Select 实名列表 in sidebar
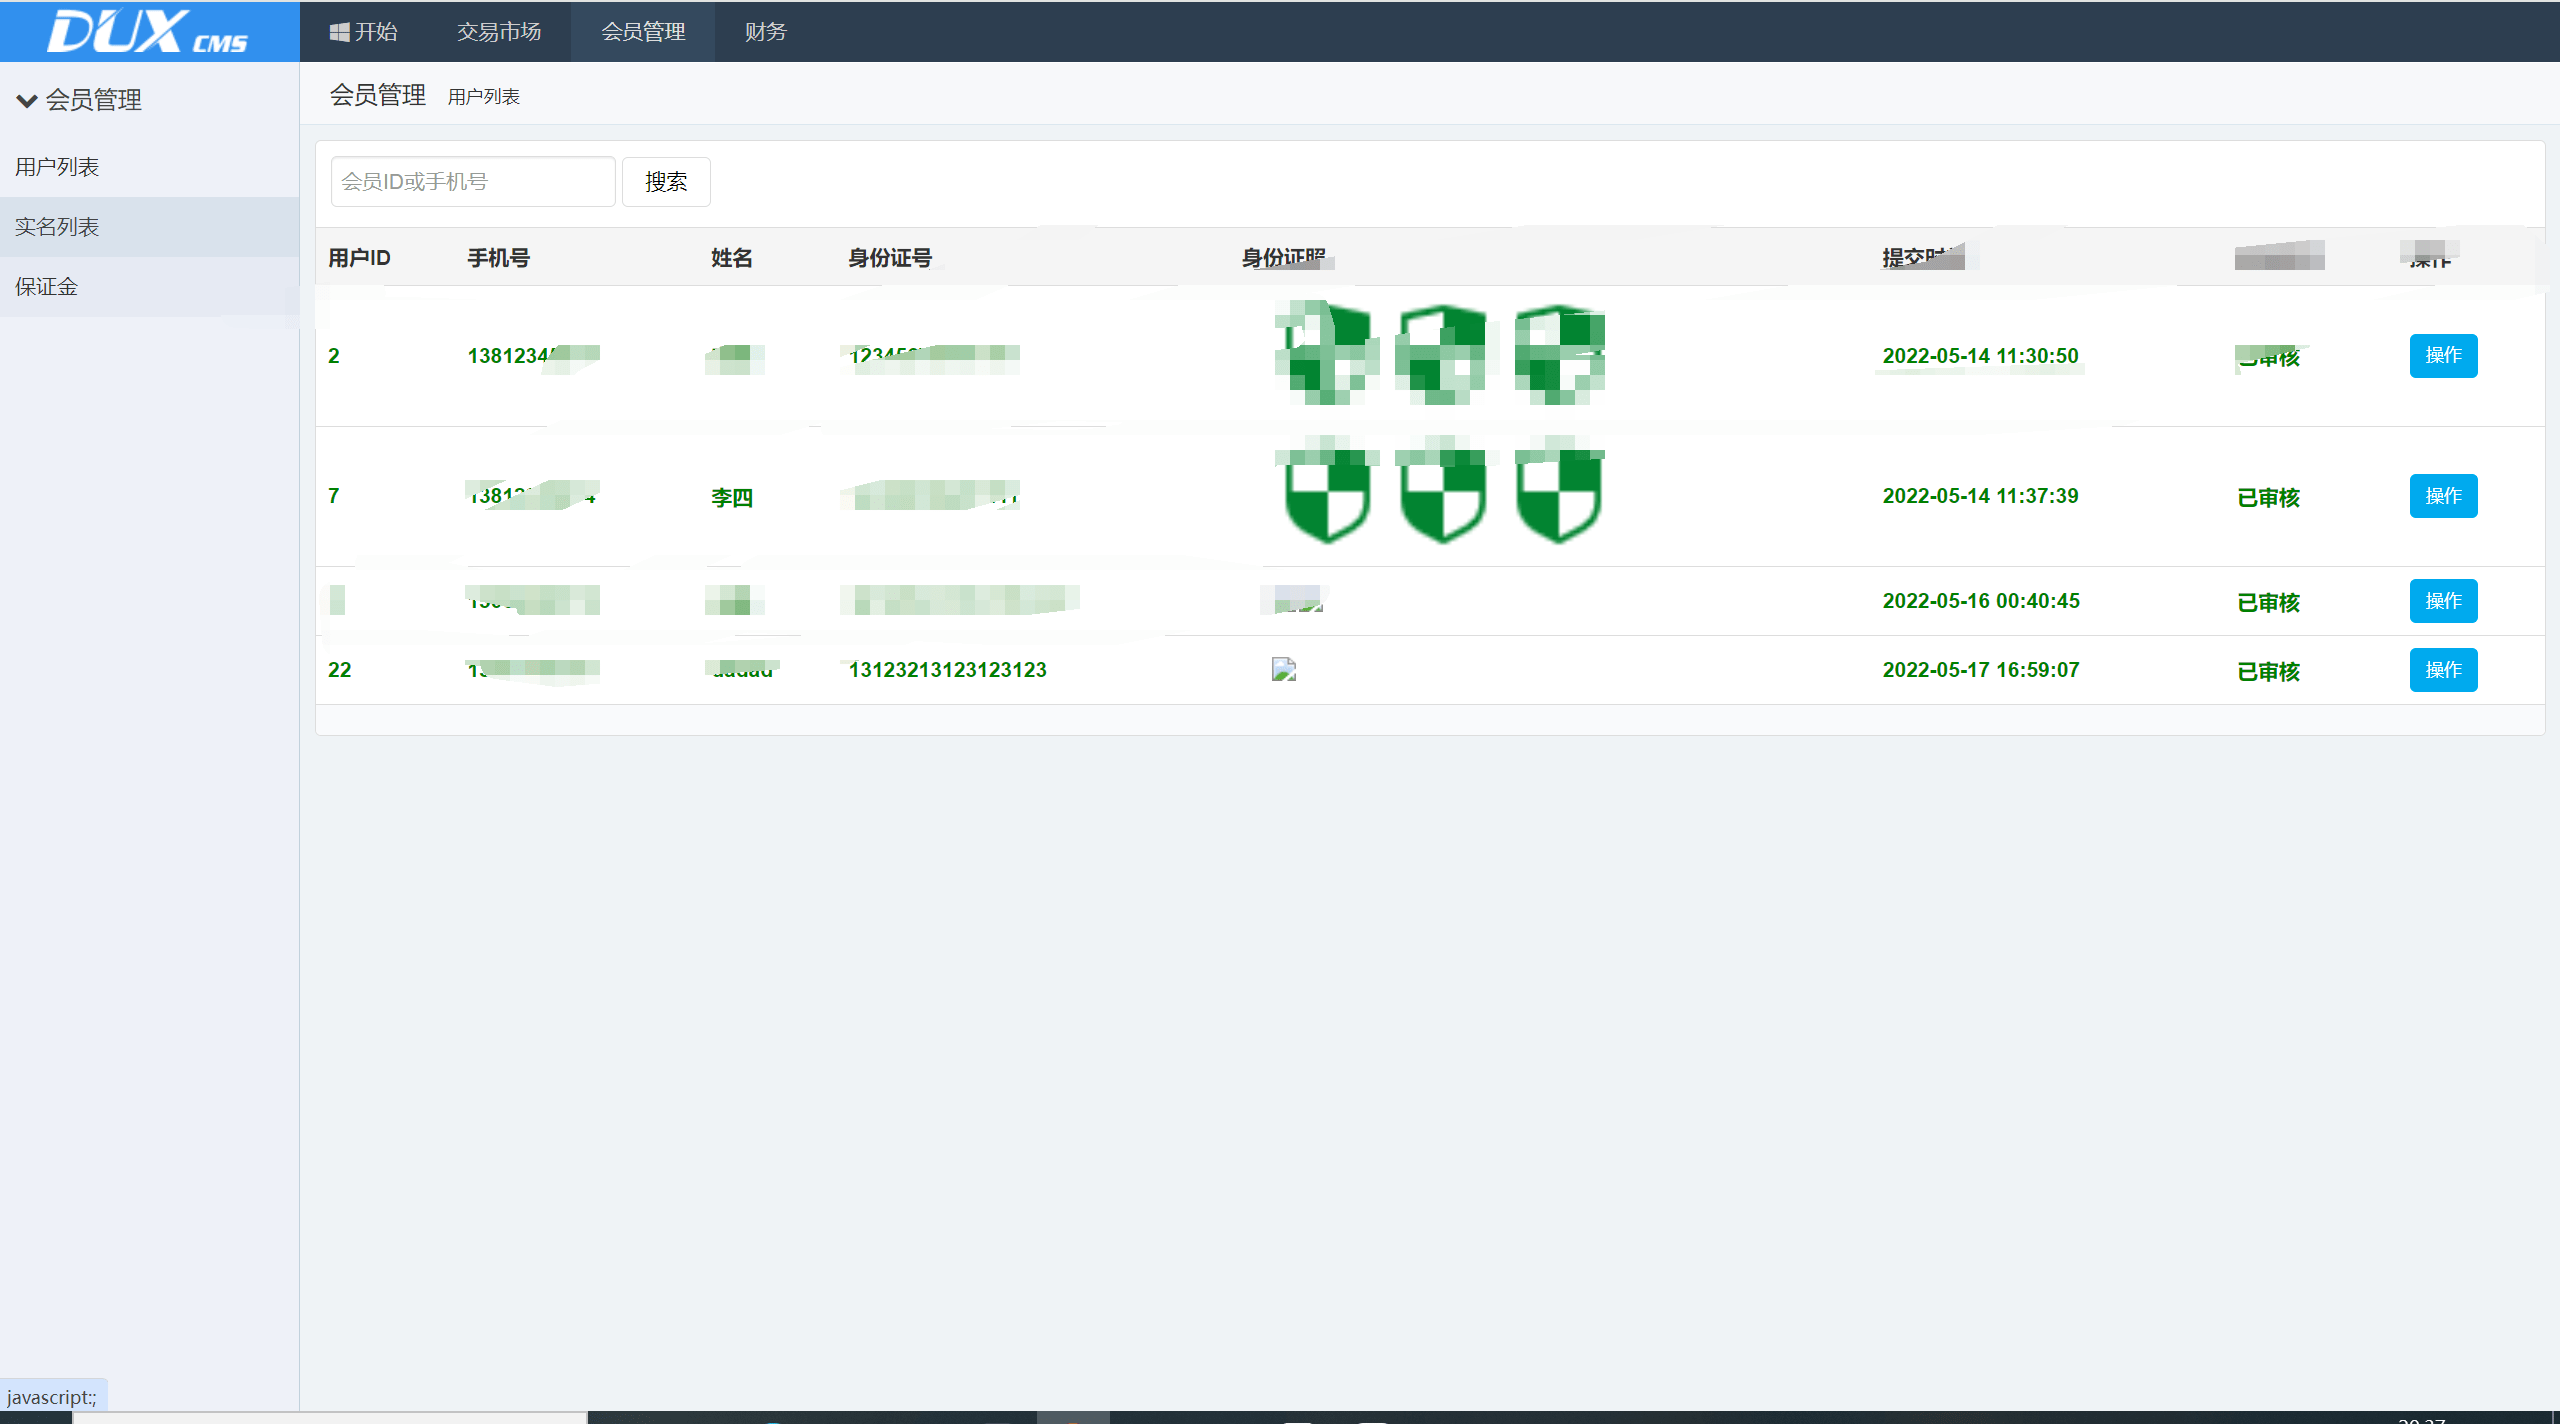The image size is (2560, 1424). click(x=57, y=227)
